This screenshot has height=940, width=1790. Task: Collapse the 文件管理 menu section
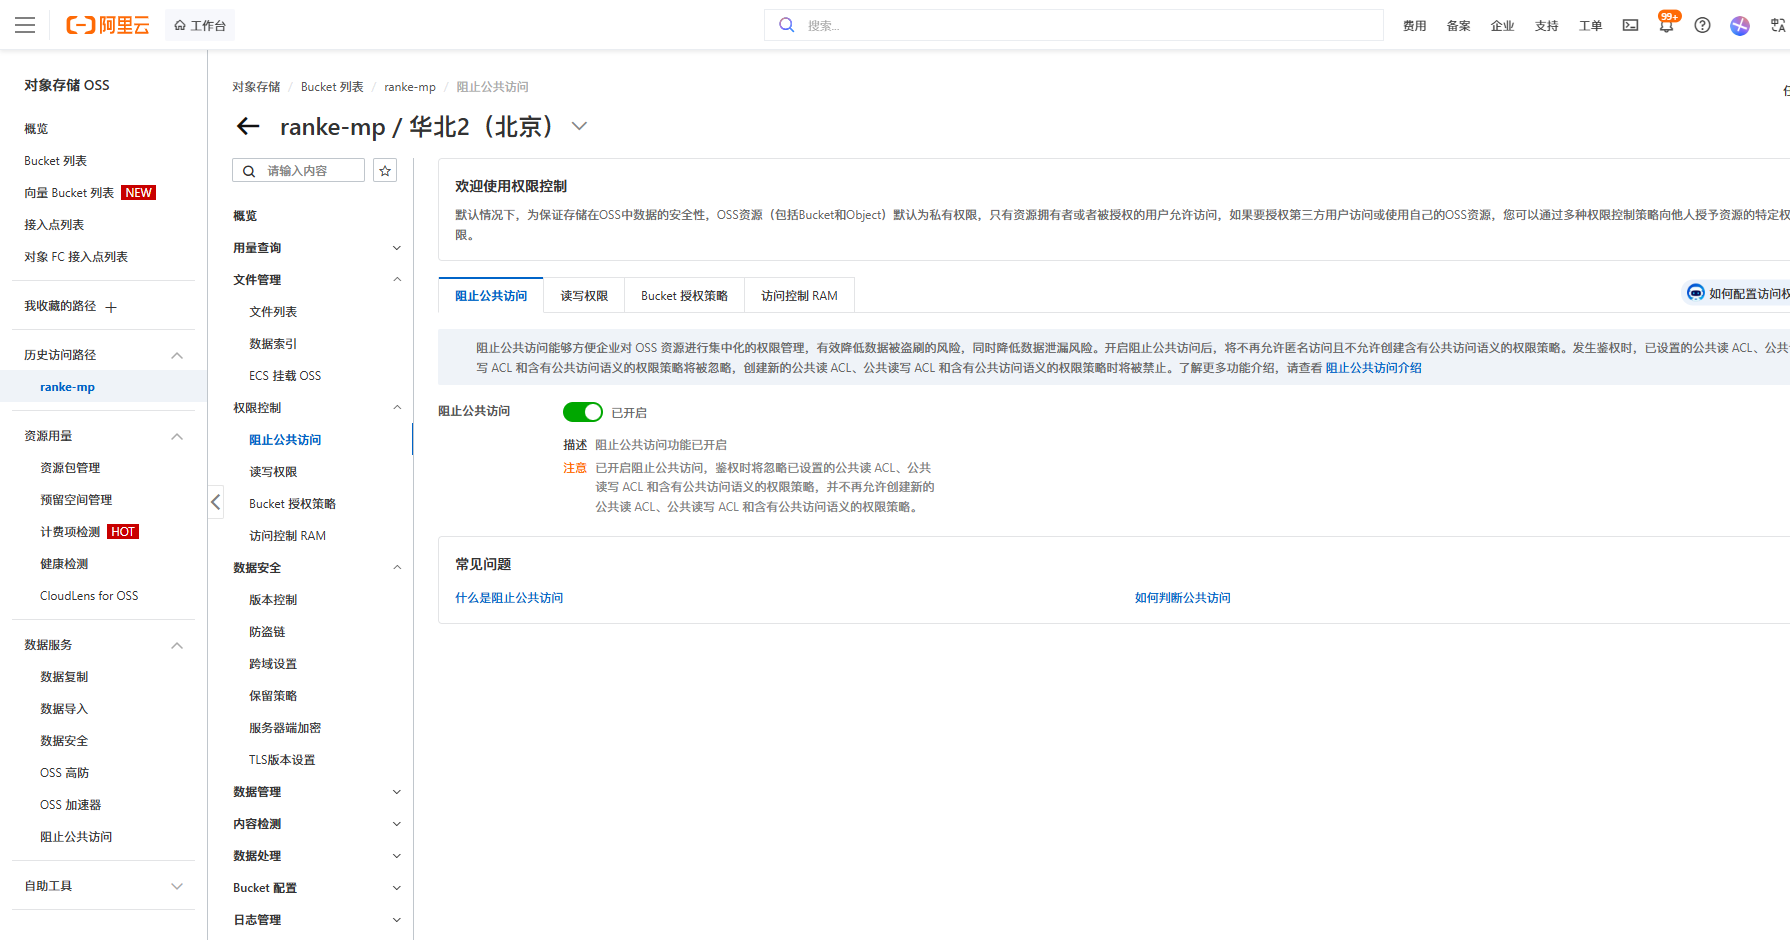pos(397,280)
